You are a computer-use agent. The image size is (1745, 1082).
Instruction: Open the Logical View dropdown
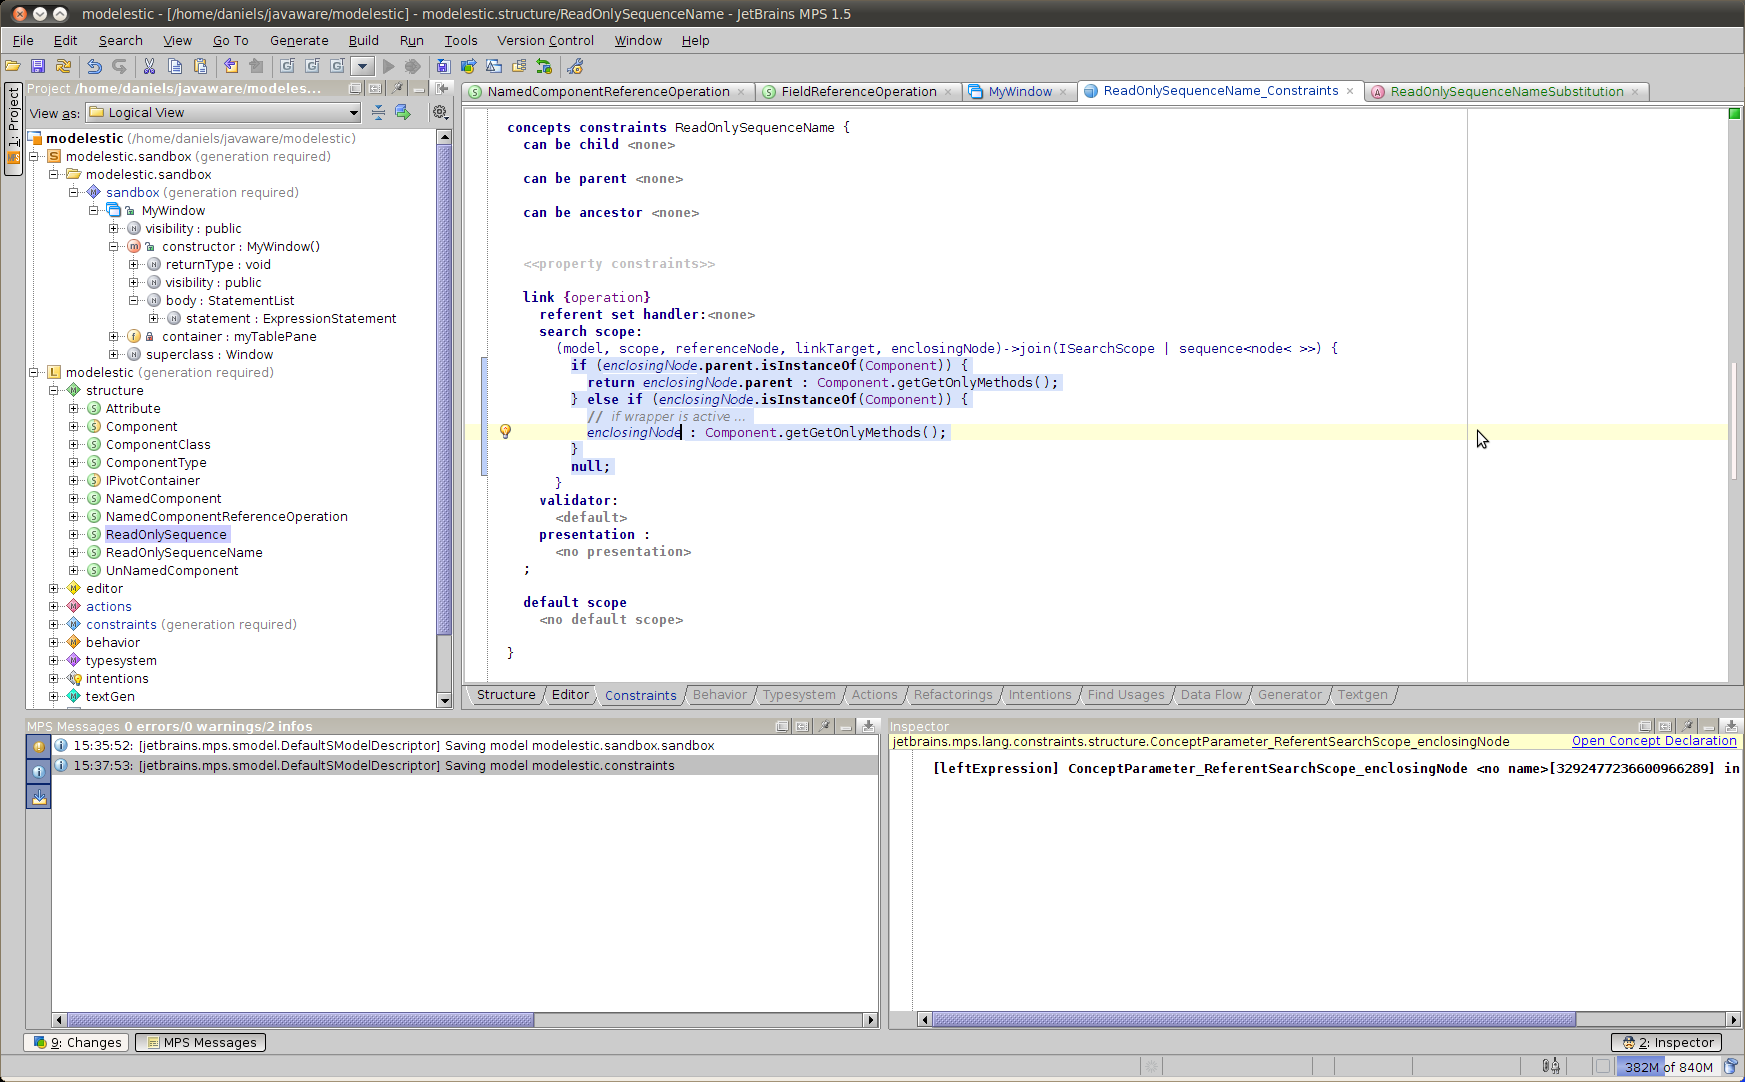coord(223,113)
